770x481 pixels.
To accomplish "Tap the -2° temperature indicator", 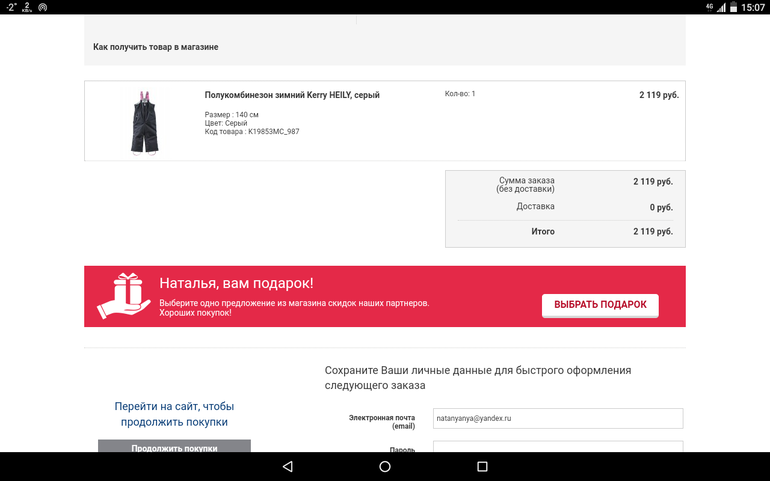I will (x=9, y=7).
